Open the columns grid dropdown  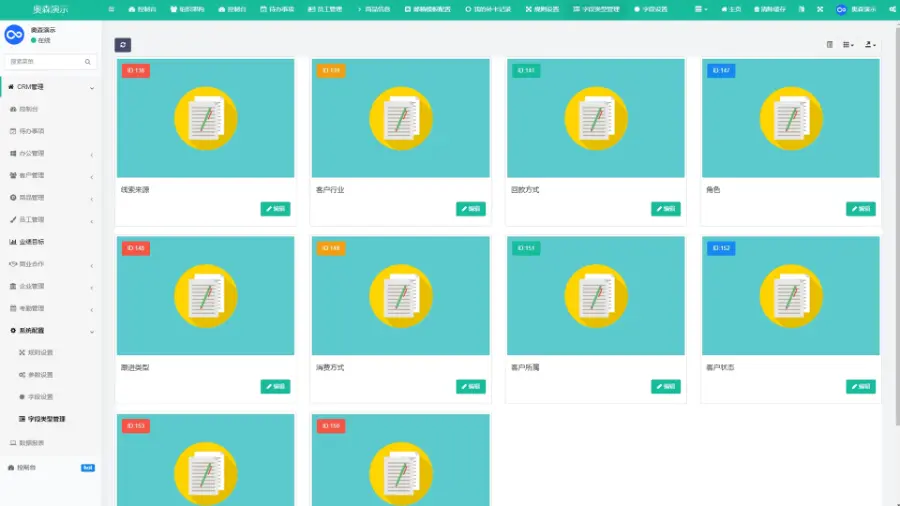pyautogui.click(x=848, y=45)
